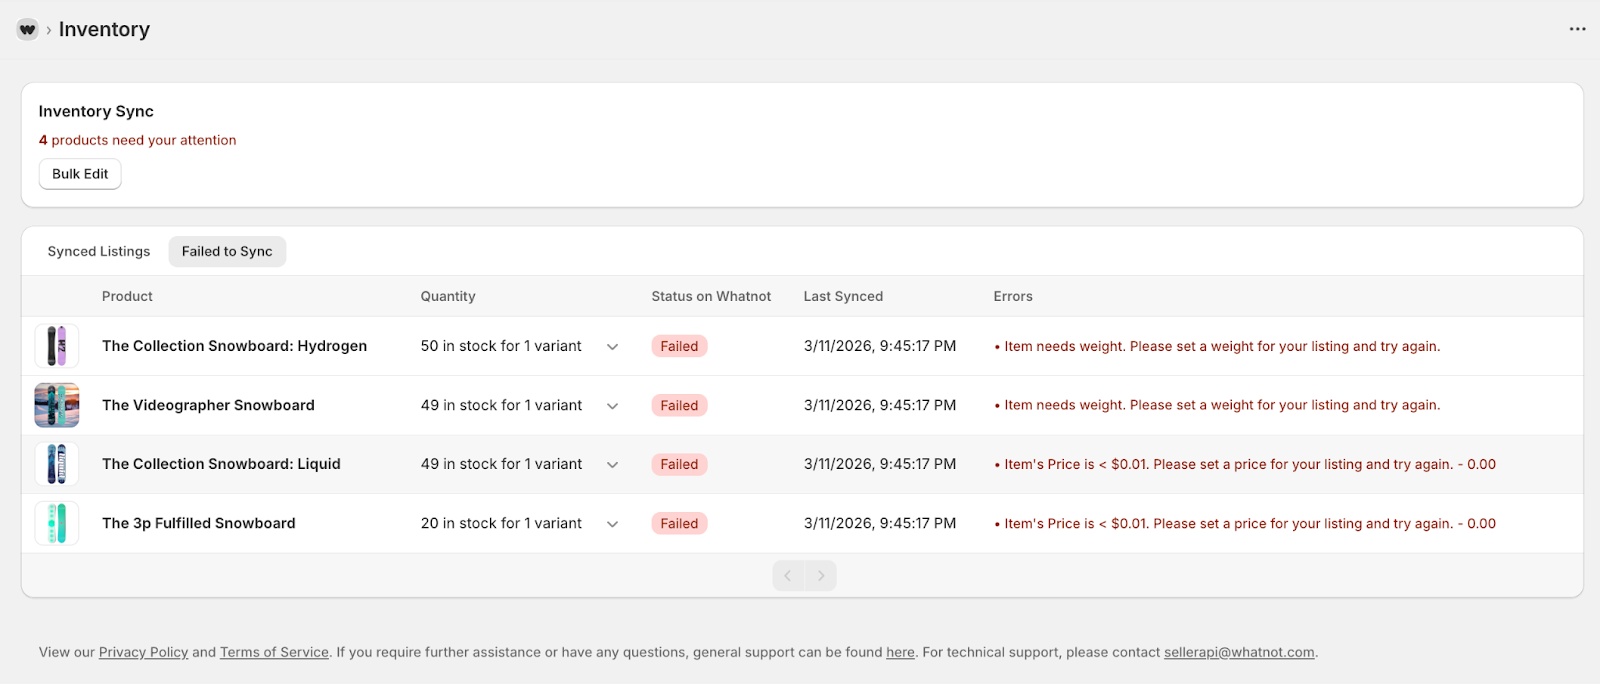Expand variants for The Collection Snowboard: Liquid
Viewport: 1600px width, 684px height.
[x=612, y=465]
